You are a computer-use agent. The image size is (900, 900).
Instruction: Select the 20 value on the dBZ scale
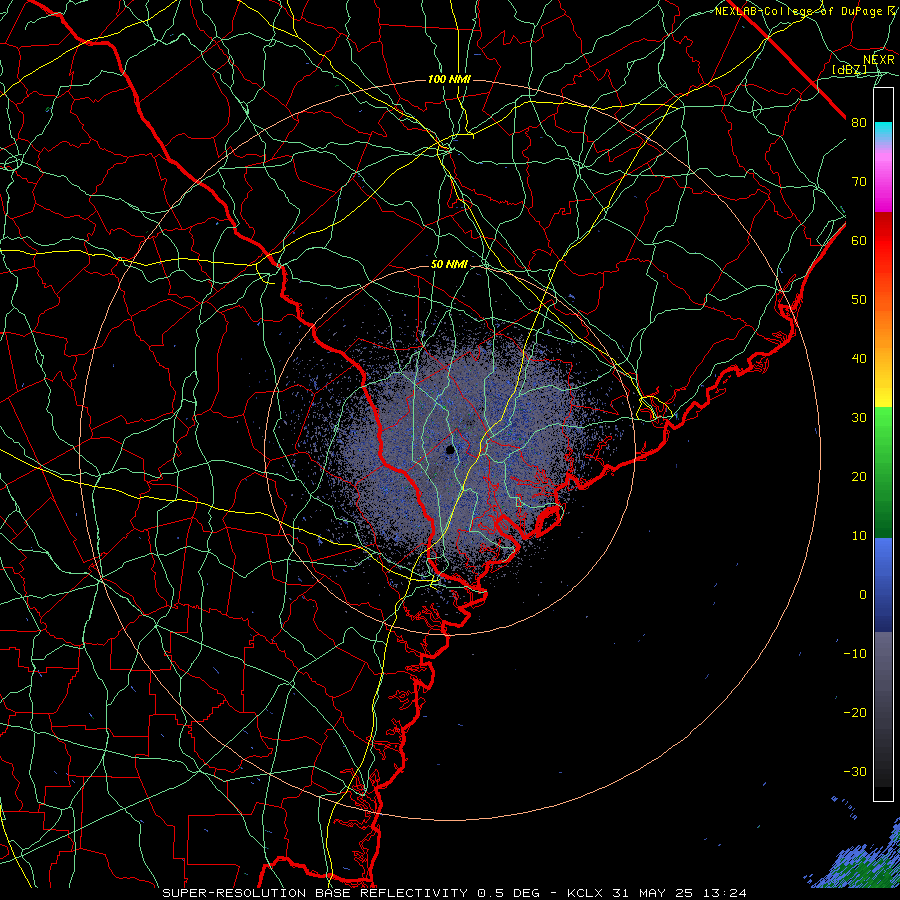click(x=859, y=477)
